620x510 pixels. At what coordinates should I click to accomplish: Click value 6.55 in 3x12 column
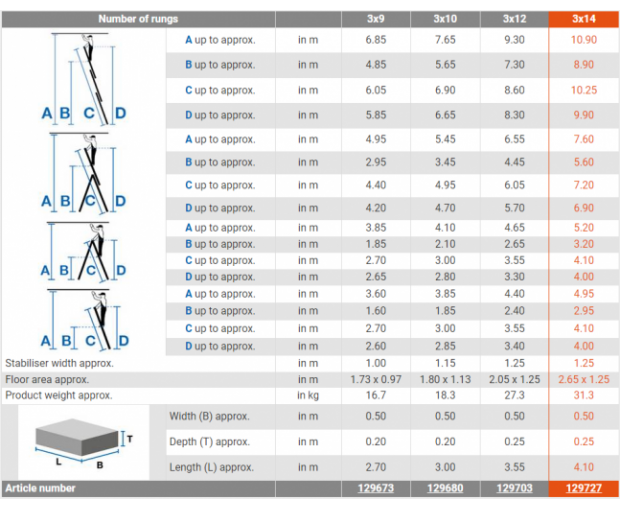tap(514, 139)
